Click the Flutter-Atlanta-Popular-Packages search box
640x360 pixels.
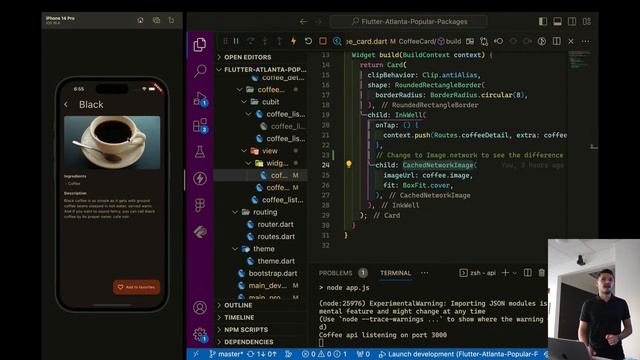[409, 21]
